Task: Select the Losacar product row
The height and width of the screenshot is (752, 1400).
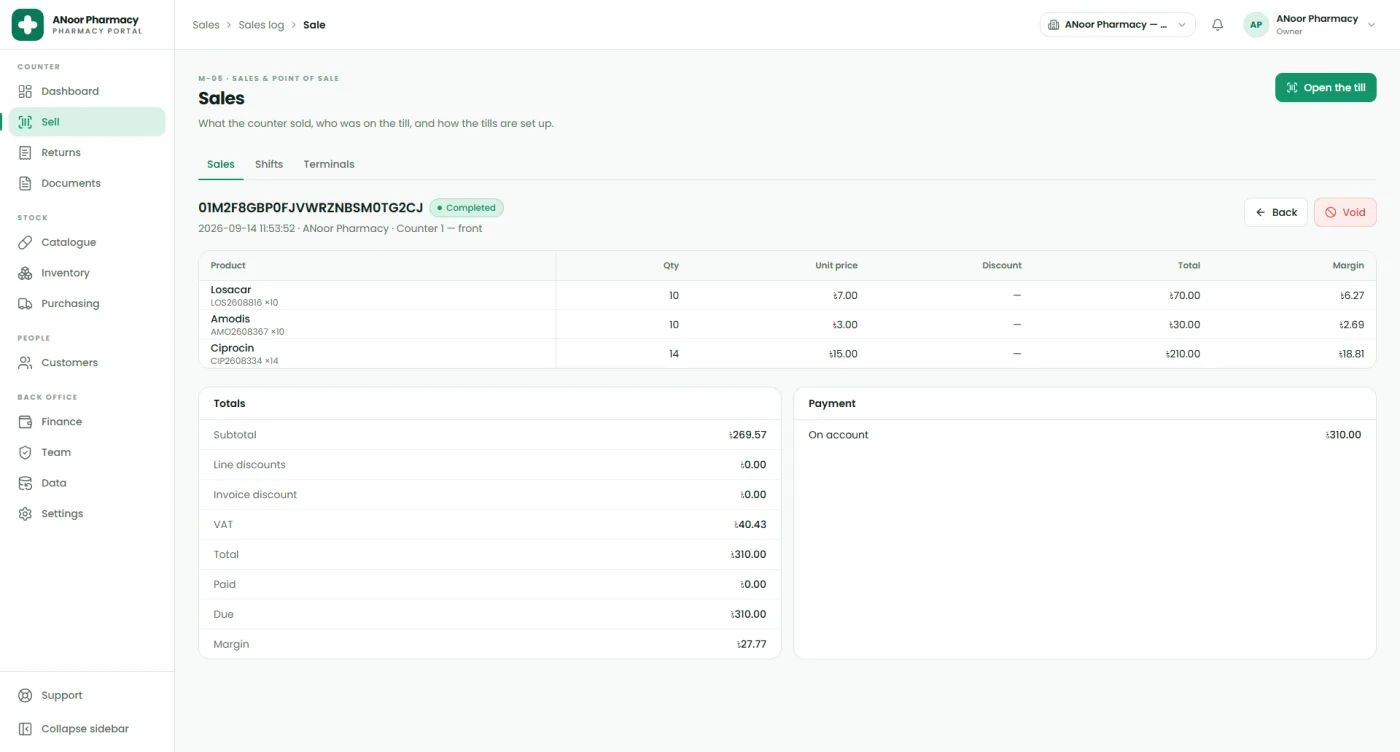Action: pos(787,295)
